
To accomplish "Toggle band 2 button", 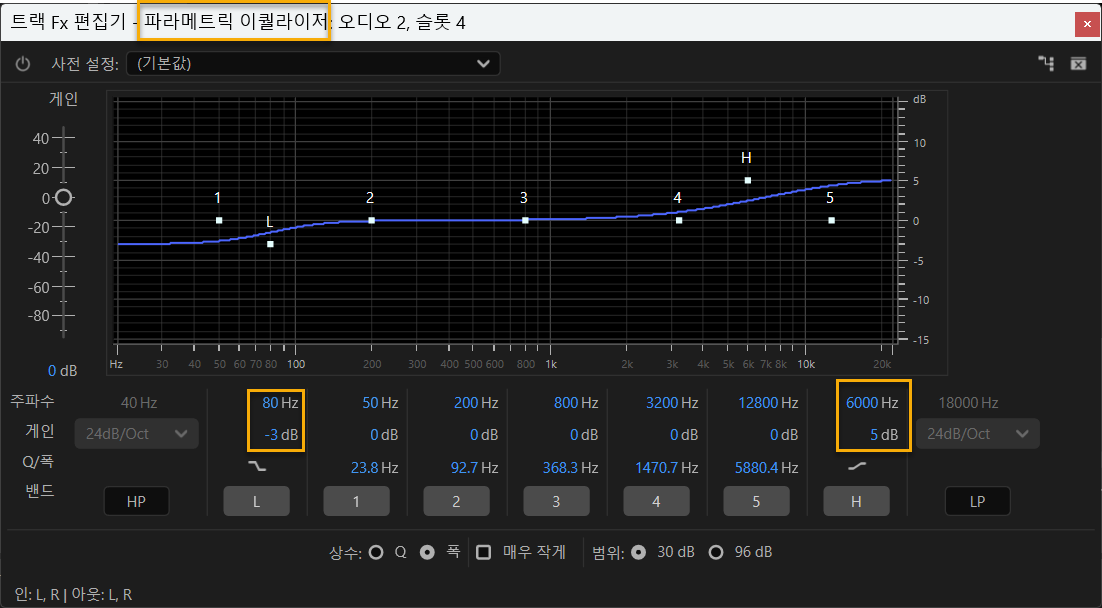I will 456,501.
